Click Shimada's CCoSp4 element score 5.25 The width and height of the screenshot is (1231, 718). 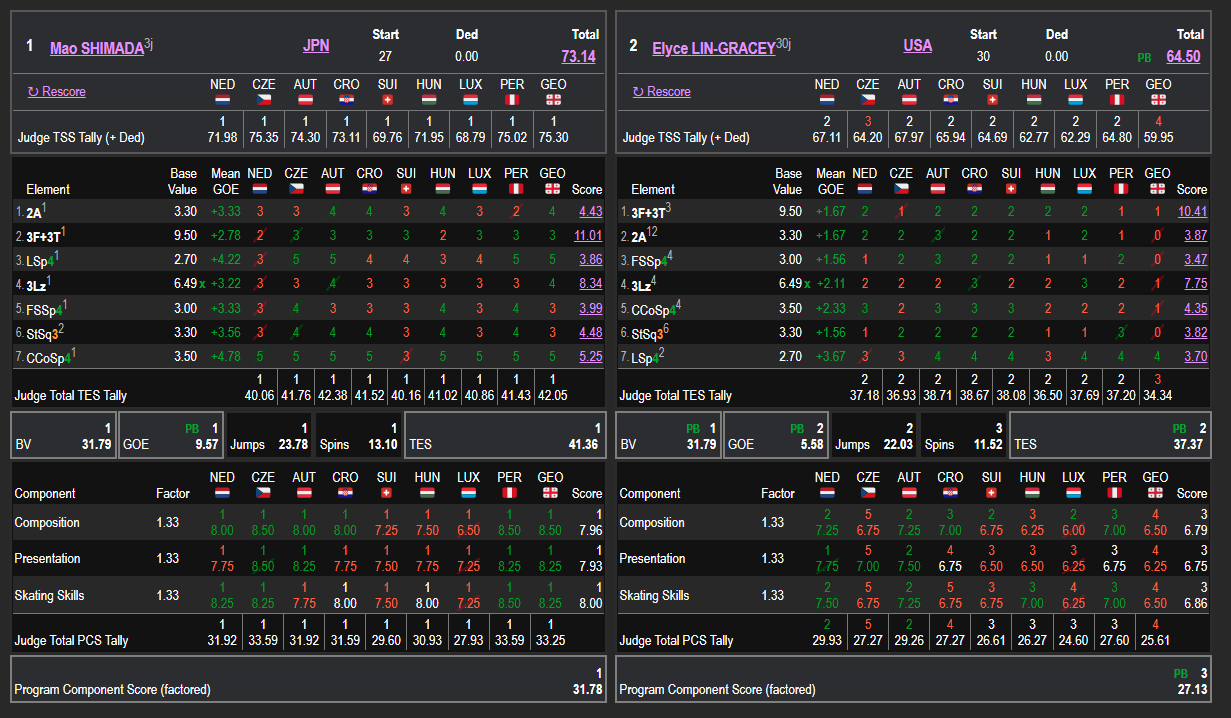[590, 357]
